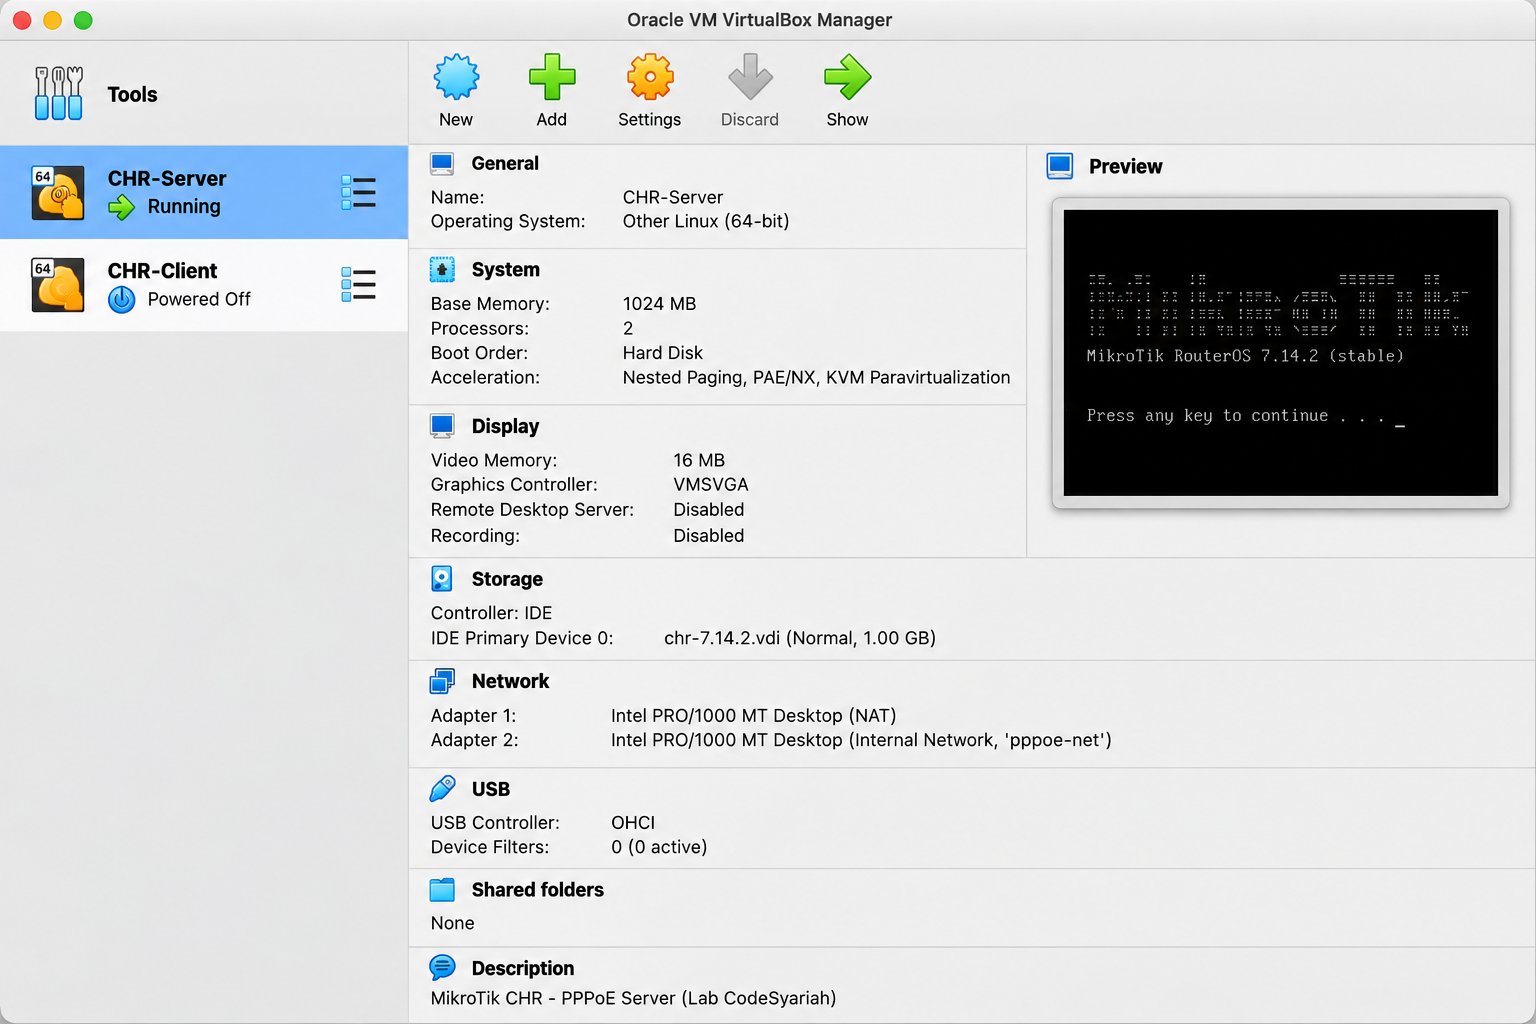Viewport: 1536px width, 1024px height.
Task: Click the '1024 MB' base memory value
Action: (x=660, y=304)
